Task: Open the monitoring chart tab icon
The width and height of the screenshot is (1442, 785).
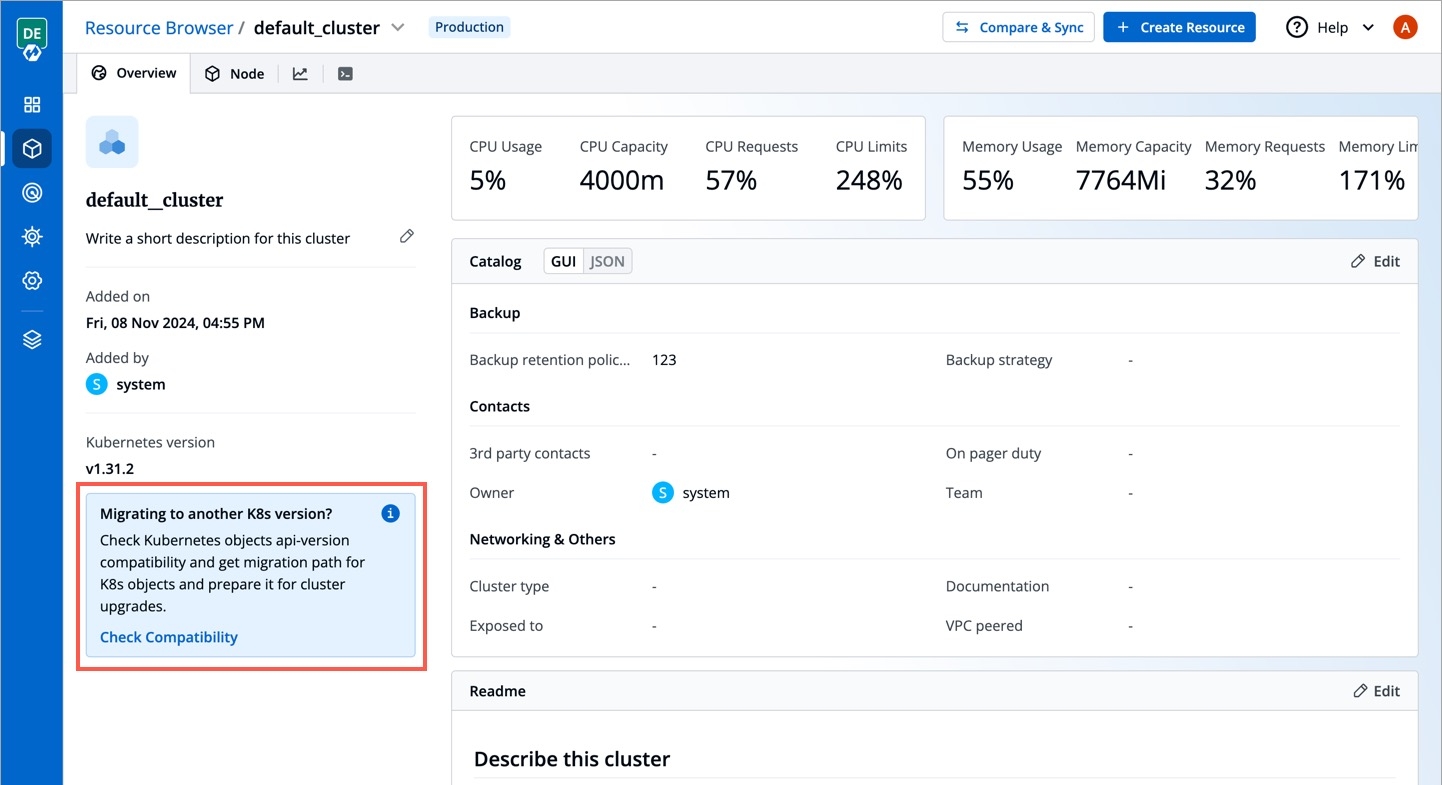Action: [x=300, y=73]
